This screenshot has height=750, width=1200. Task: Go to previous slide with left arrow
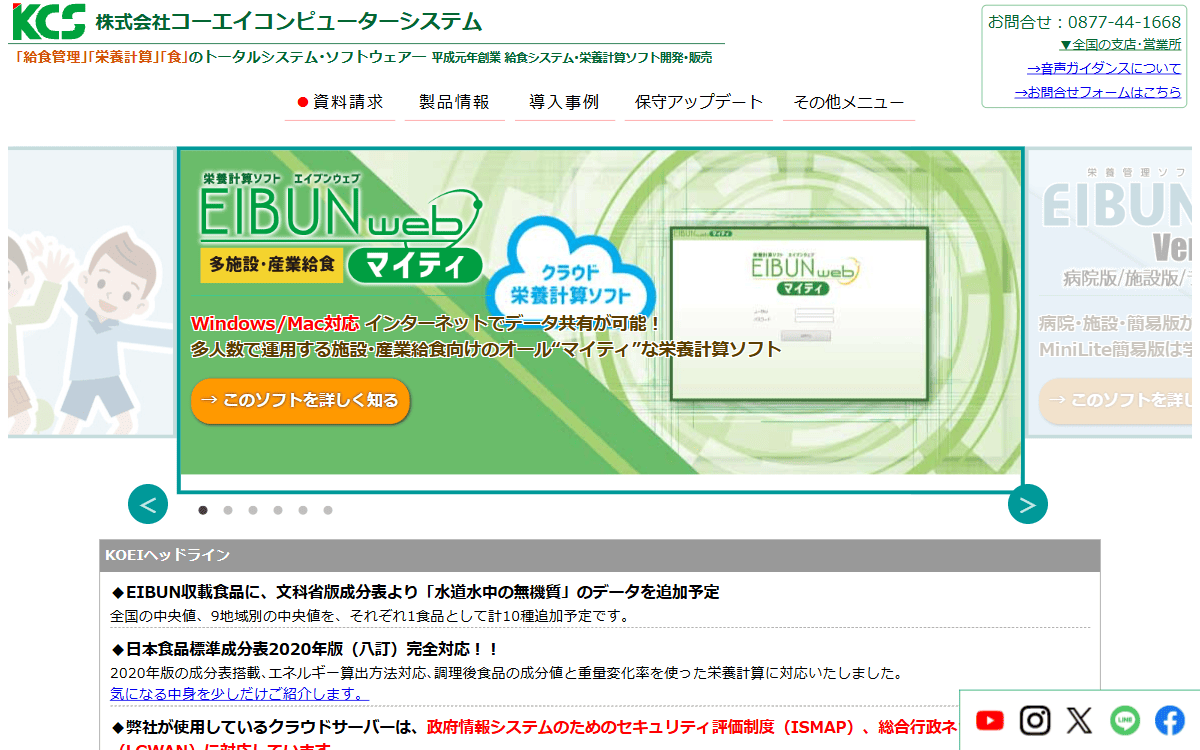[148, 504]
